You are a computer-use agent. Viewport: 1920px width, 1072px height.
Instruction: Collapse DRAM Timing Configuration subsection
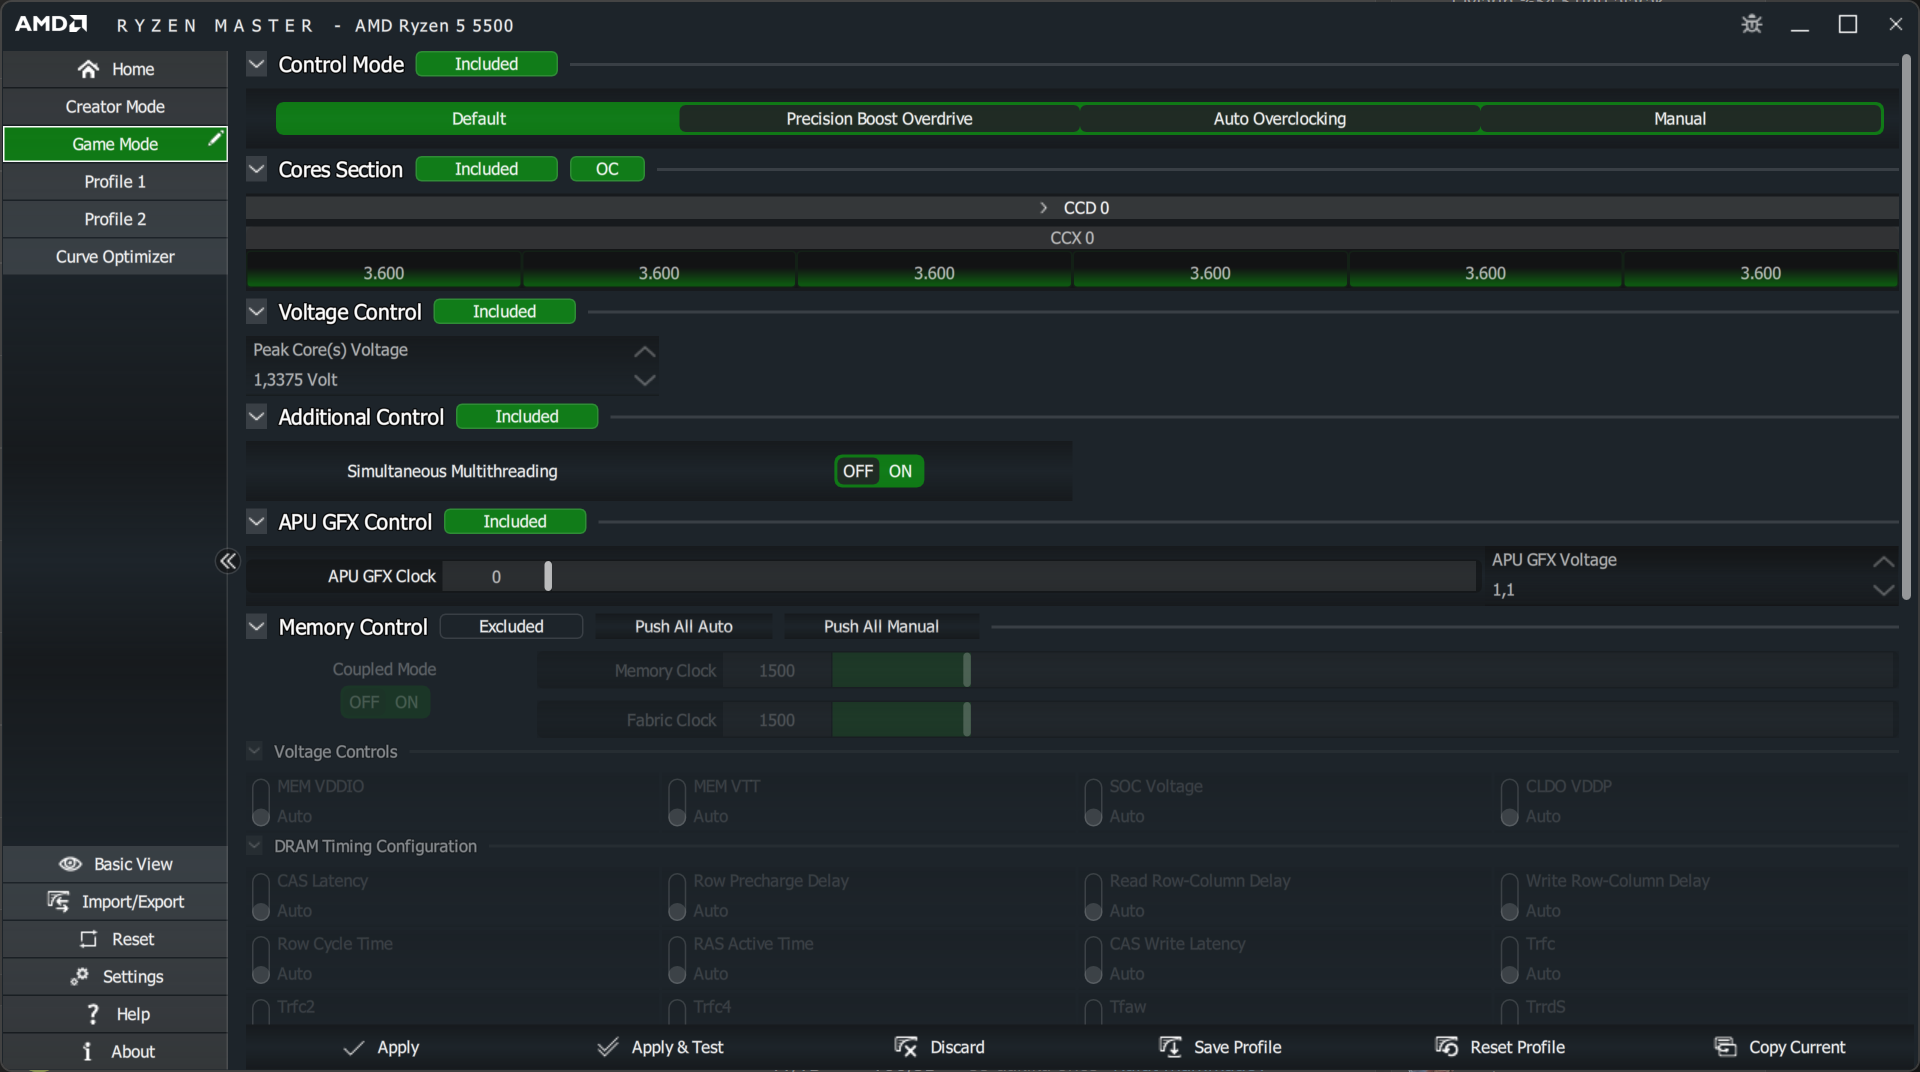255,846
